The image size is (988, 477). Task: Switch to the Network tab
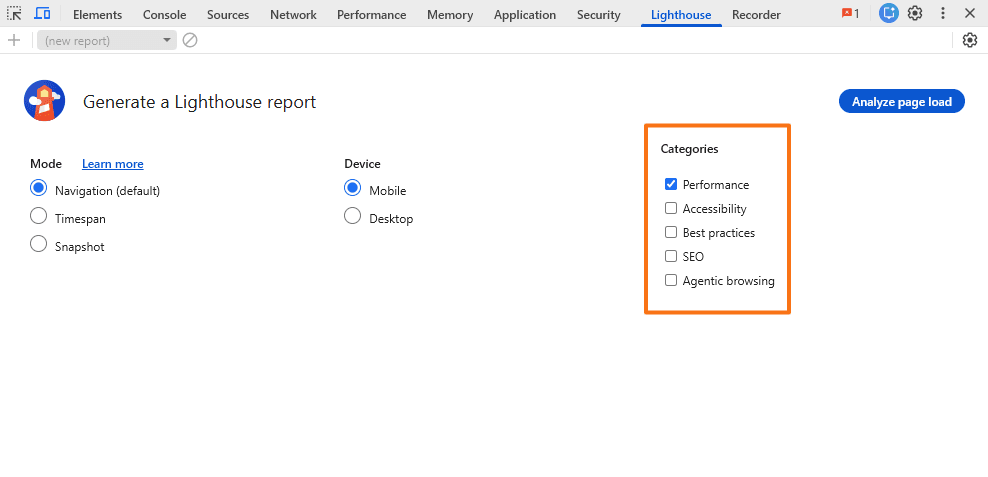click(293, 14)
